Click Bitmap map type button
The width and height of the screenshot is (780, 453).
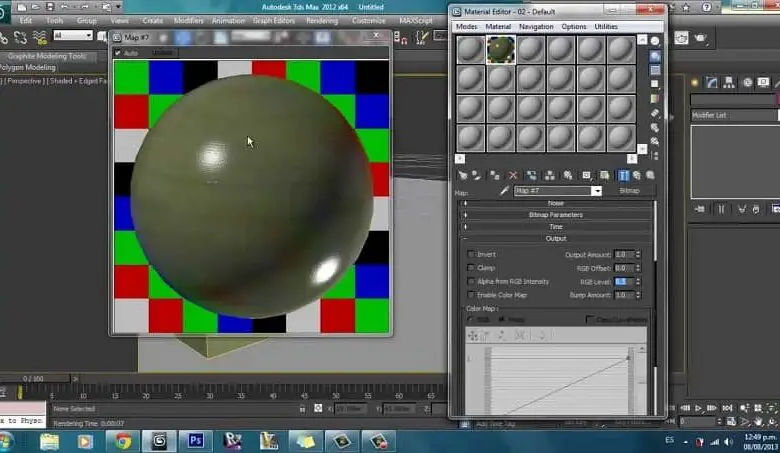(629, 191)
